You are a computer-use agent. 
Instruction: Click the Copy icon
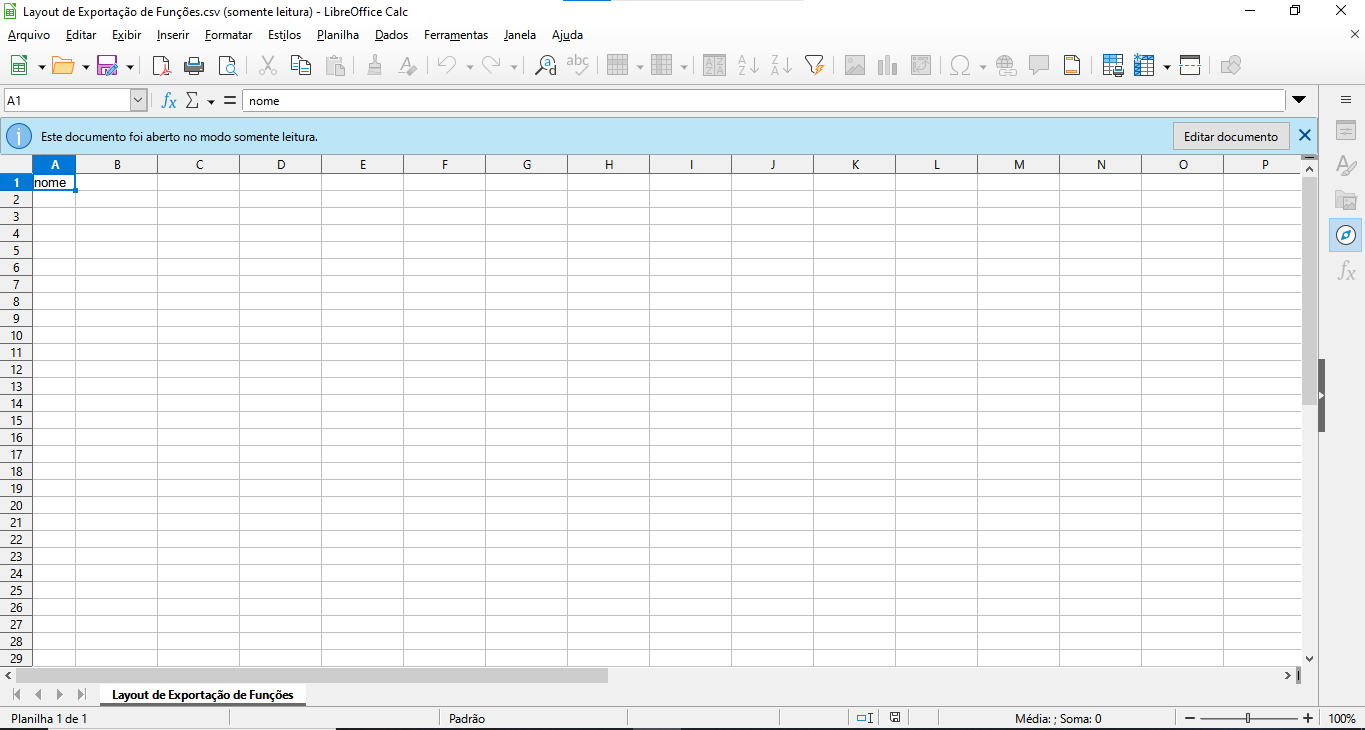301,66
